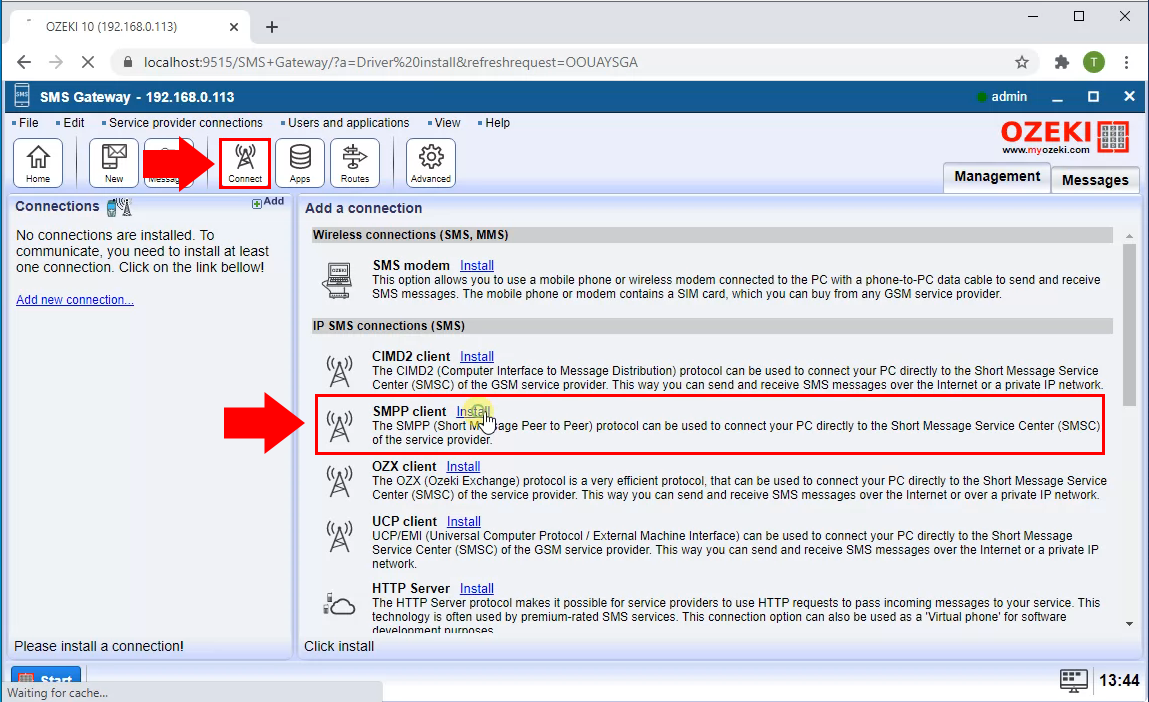Install the SMS modem connection
This screenshot has height=702, width=1149.
pos(476,265)
